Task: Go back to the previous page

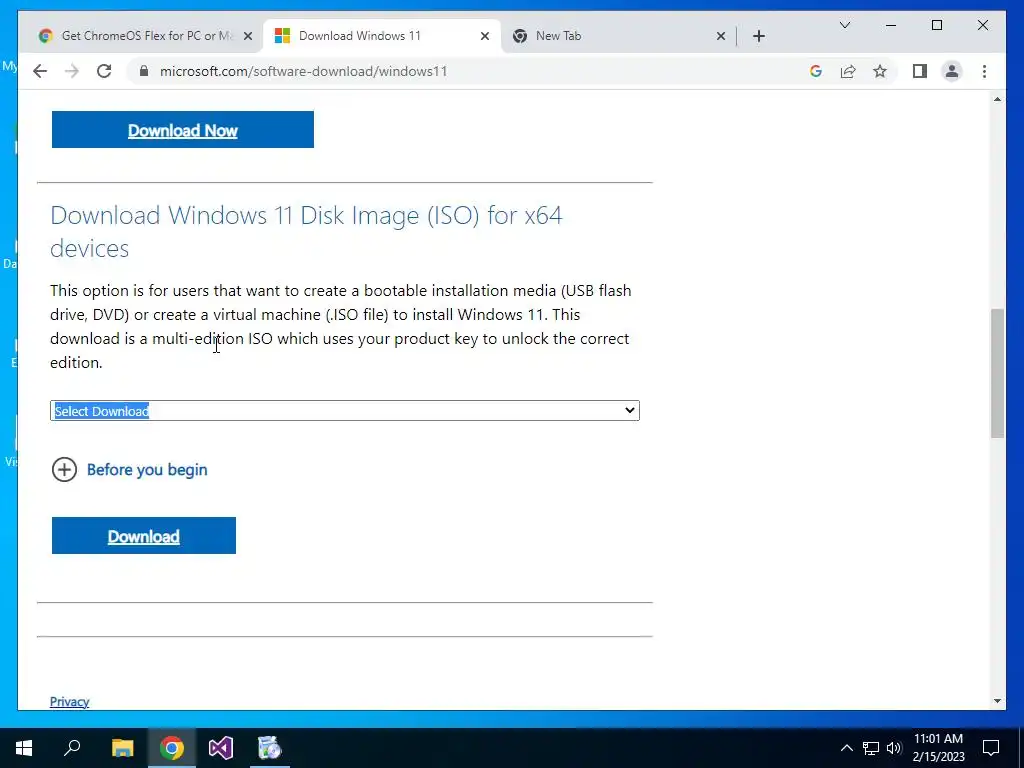Action: click(40, 71)
